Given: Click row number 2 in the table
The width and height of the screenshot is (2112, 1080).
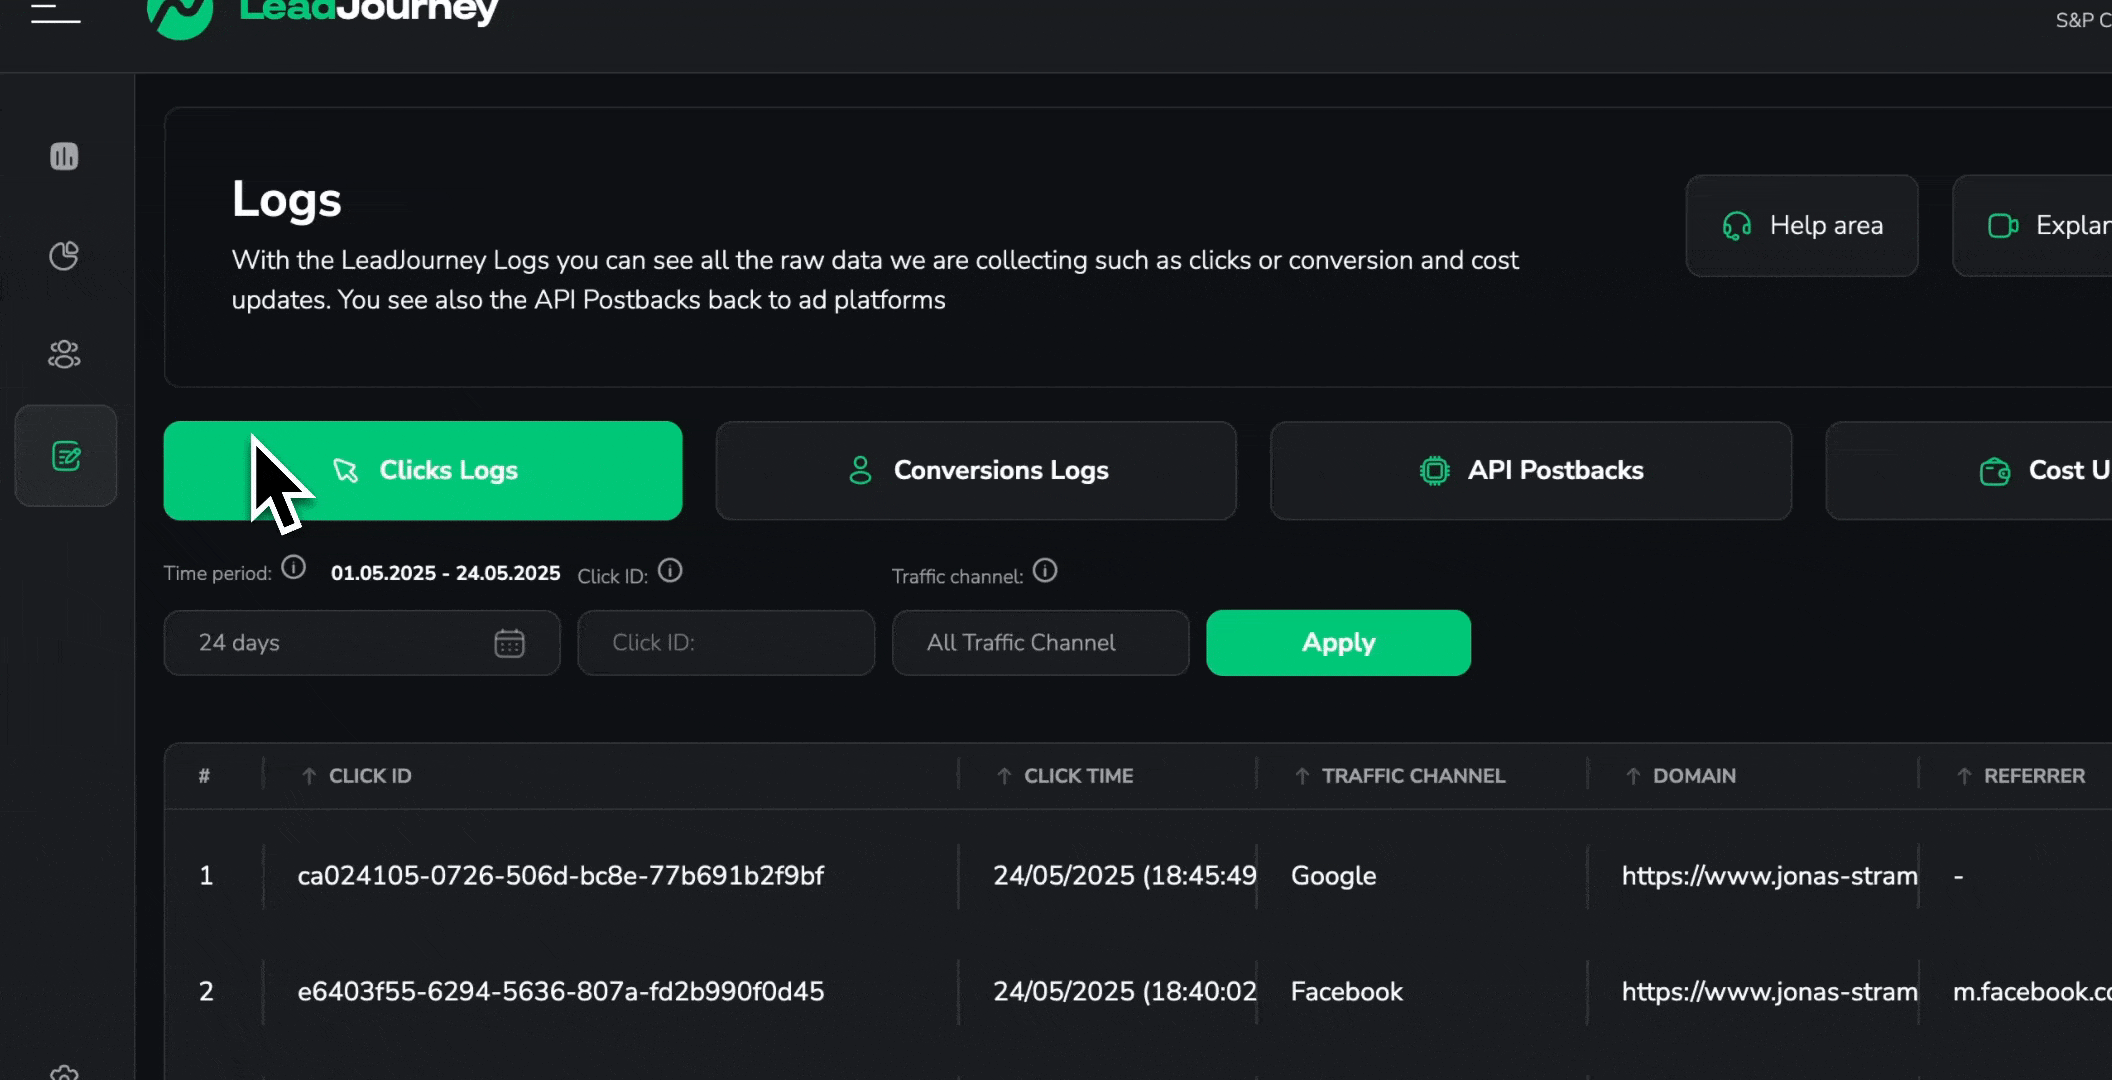Looking at the screenshot, I should coord(206,992).
